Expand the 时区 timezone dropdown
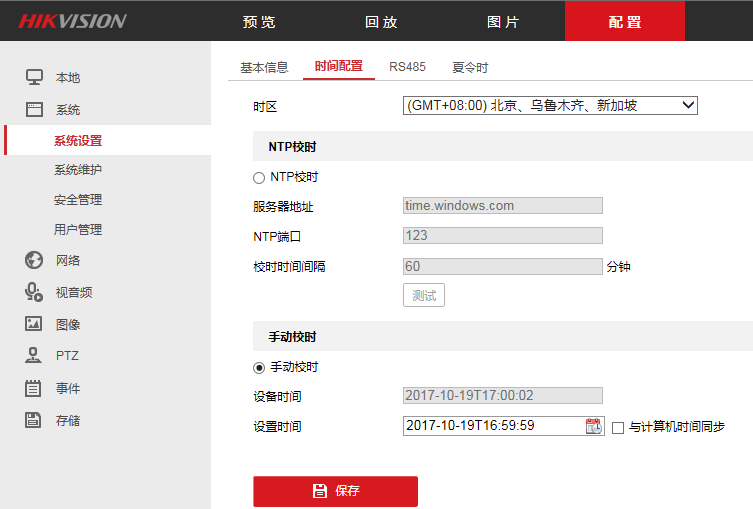Screen dimensions: 753x509 (550, 106)
